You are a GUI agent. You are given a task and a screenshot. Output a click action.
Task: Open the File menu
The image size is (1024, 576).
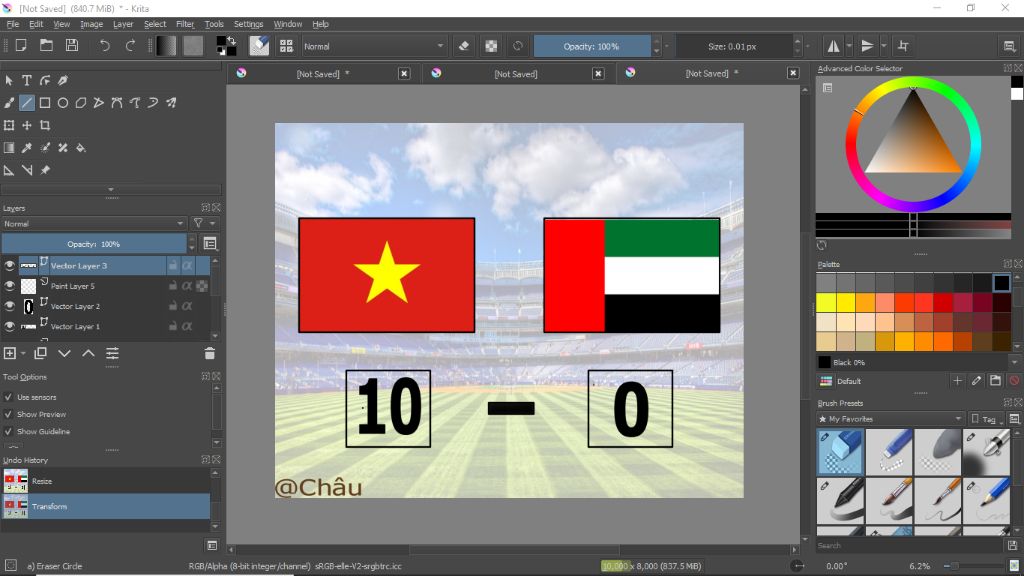point(12,24)
